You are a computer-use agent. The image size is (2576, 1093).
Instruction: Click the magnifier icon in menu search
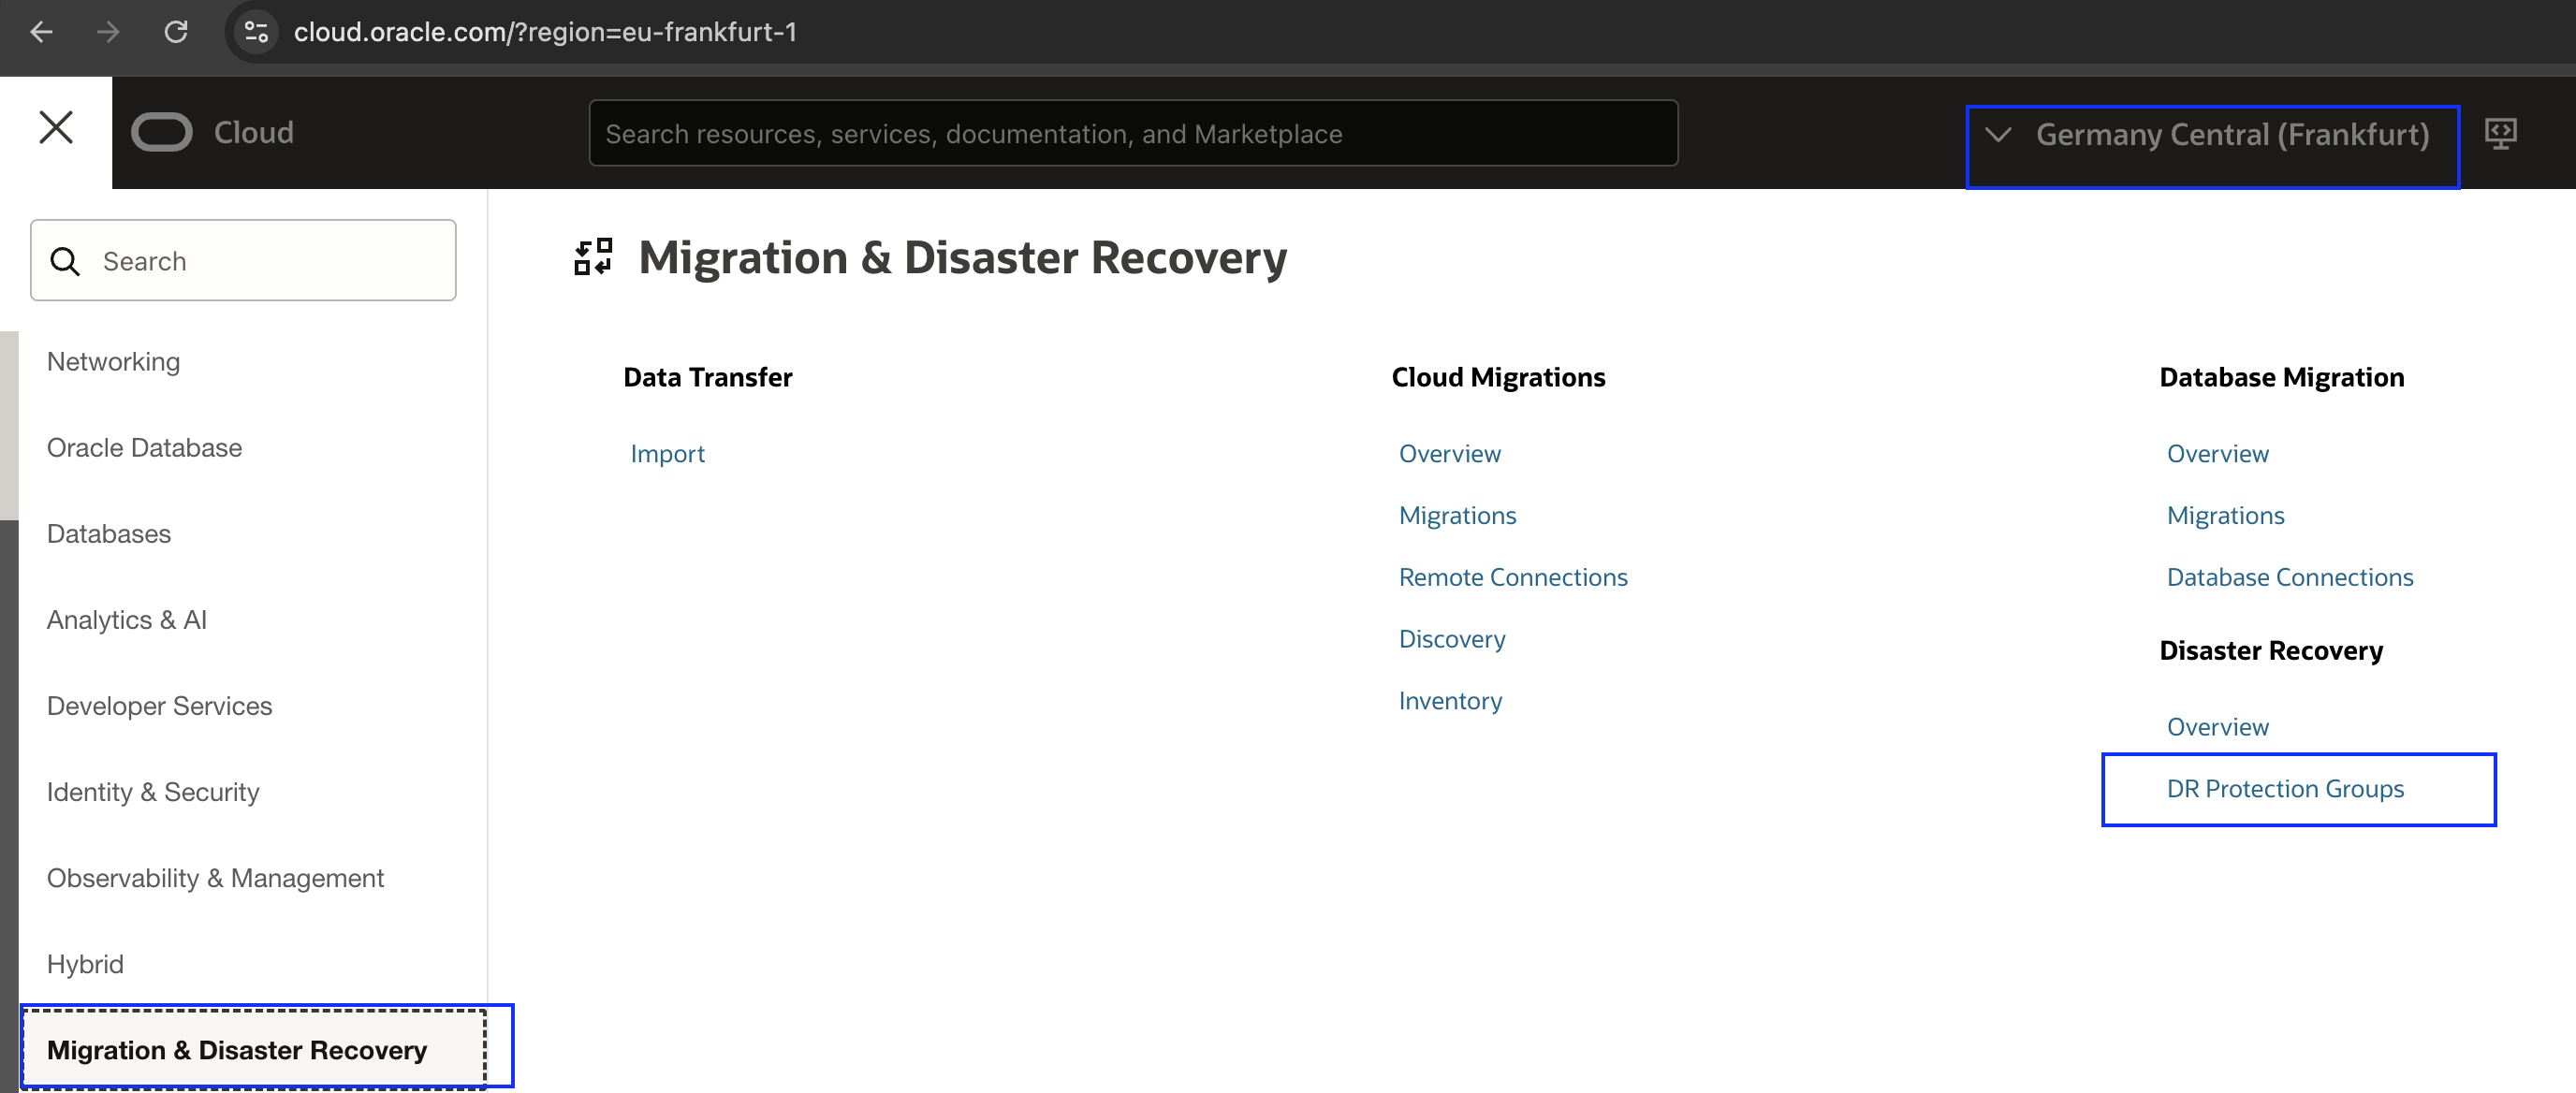(x=65, y=261)
